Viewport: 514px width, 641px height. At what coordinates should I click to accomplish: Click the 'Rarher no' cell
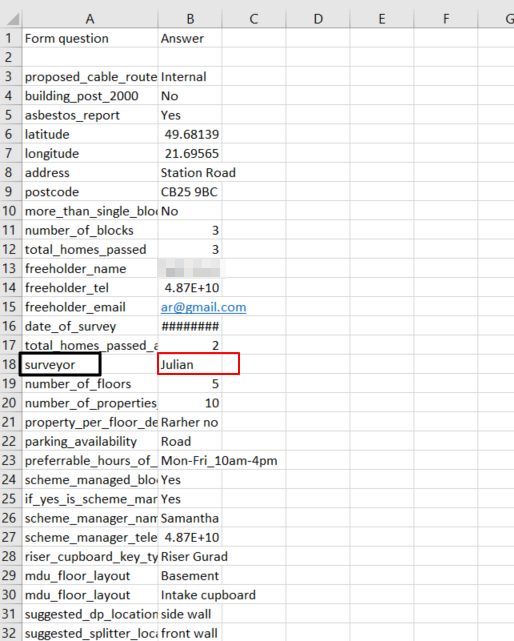pyautogui.click(x=190, y=422)
